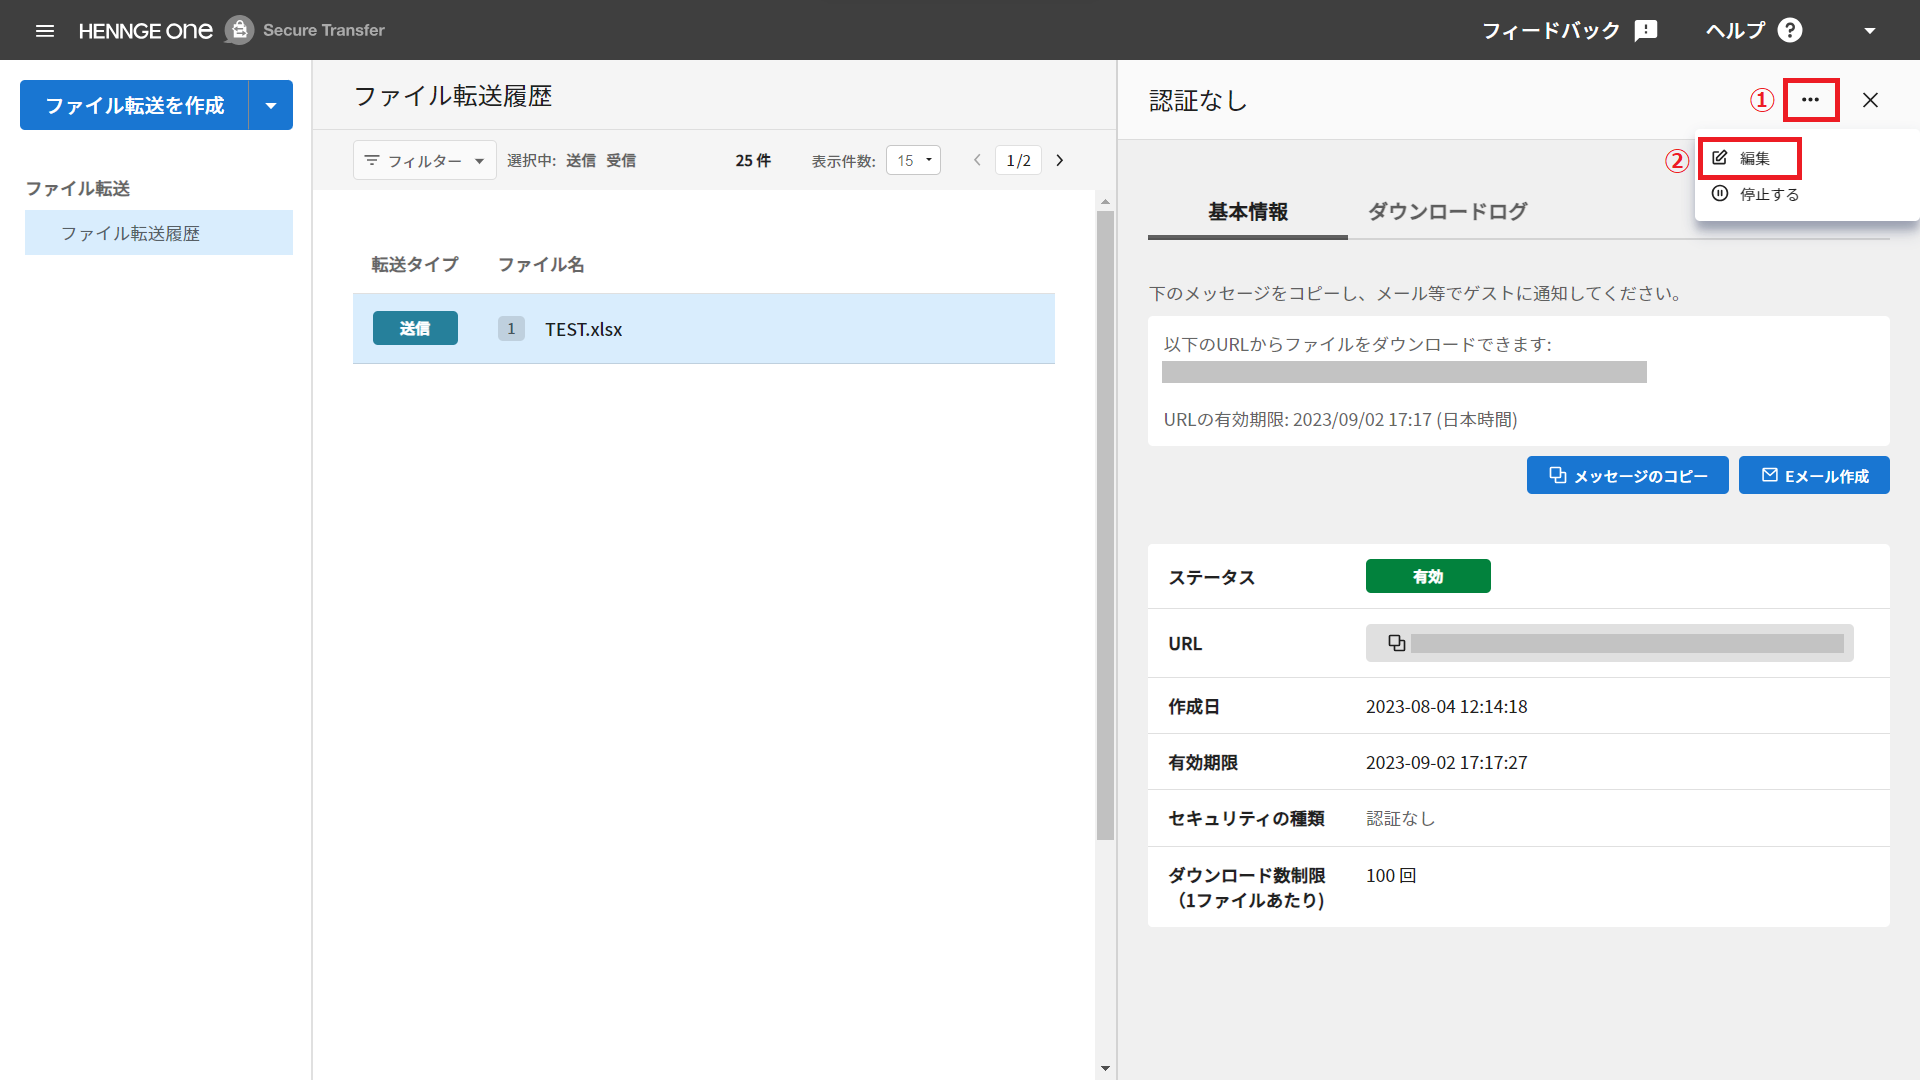Select the TEST.xlsx transfer row

(704, 328)
